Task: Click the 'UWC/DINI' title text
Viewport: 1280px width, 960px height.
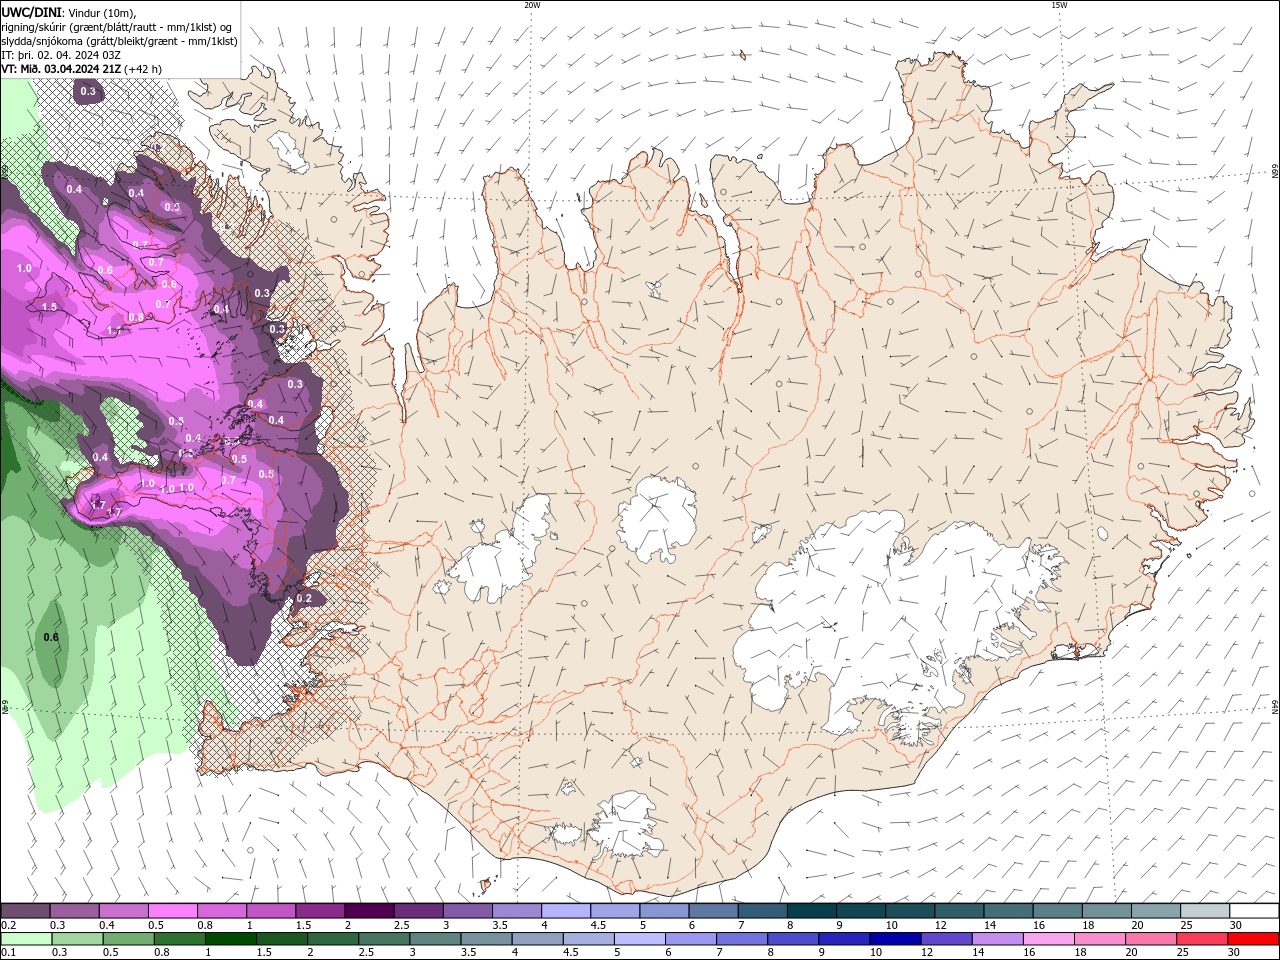Action: tap(31, 12)
